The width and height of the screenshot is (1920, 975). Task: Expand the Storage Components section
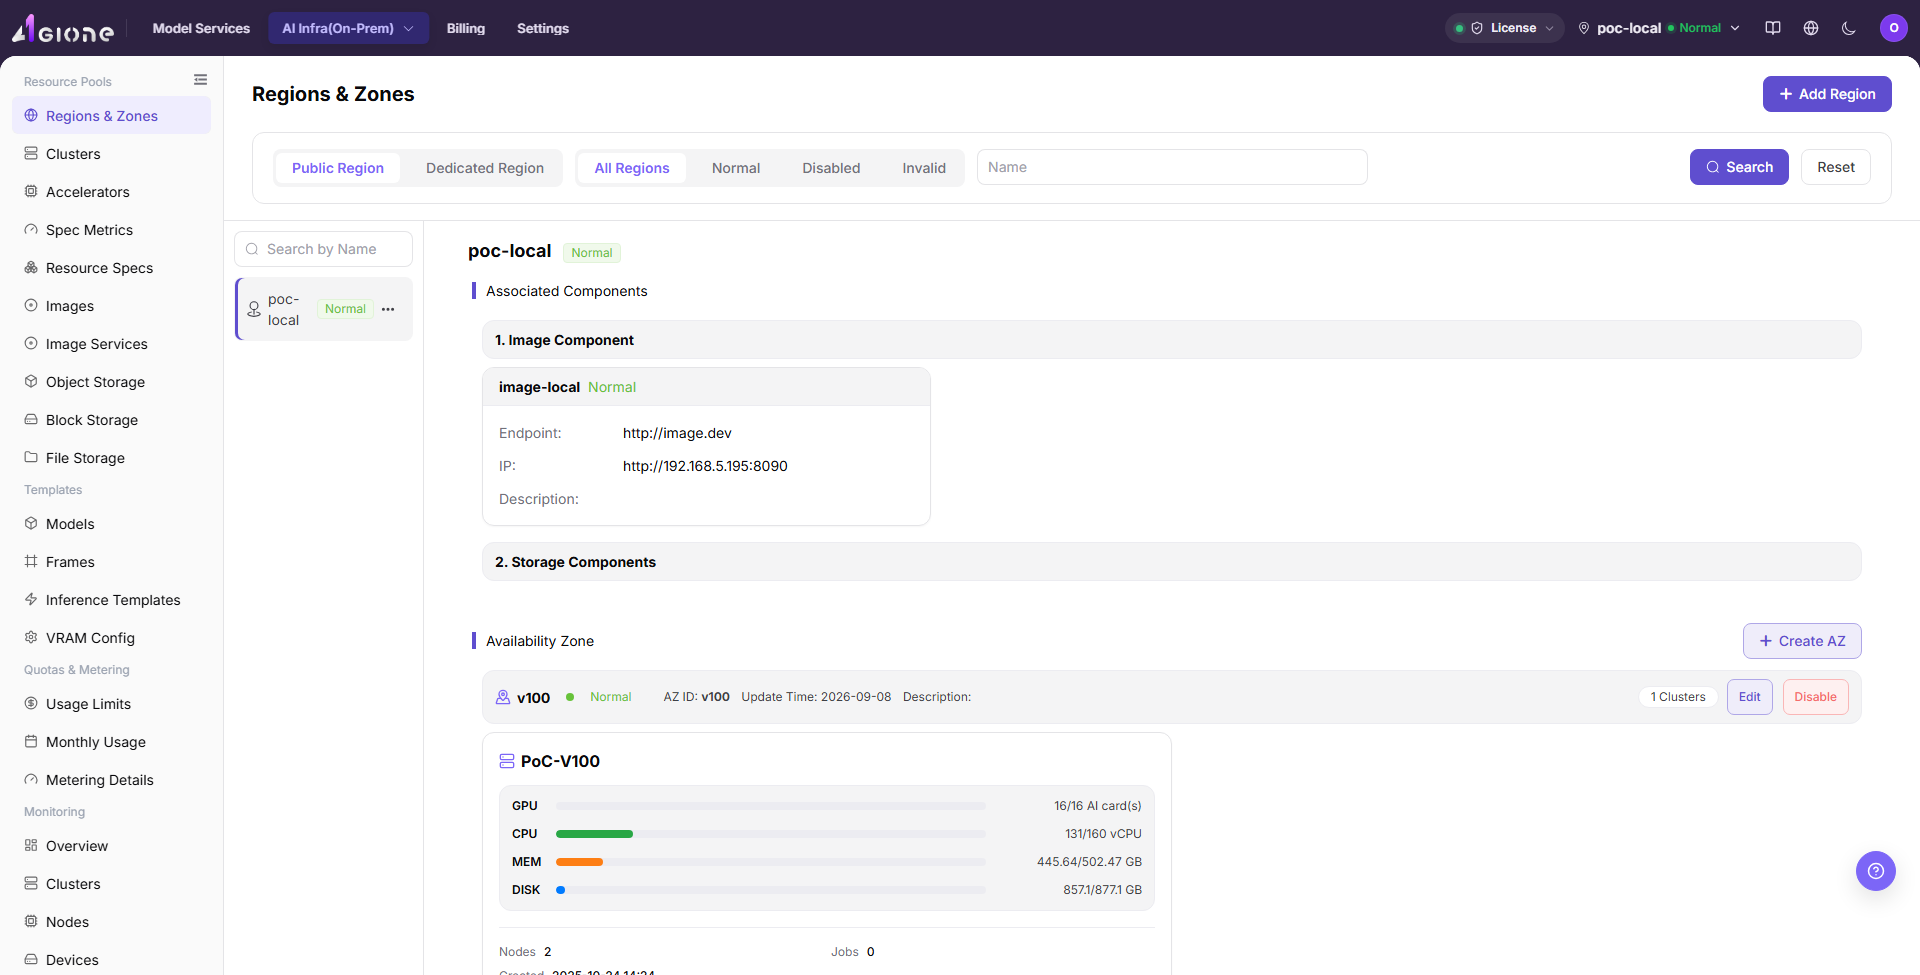click(1171, 562)
